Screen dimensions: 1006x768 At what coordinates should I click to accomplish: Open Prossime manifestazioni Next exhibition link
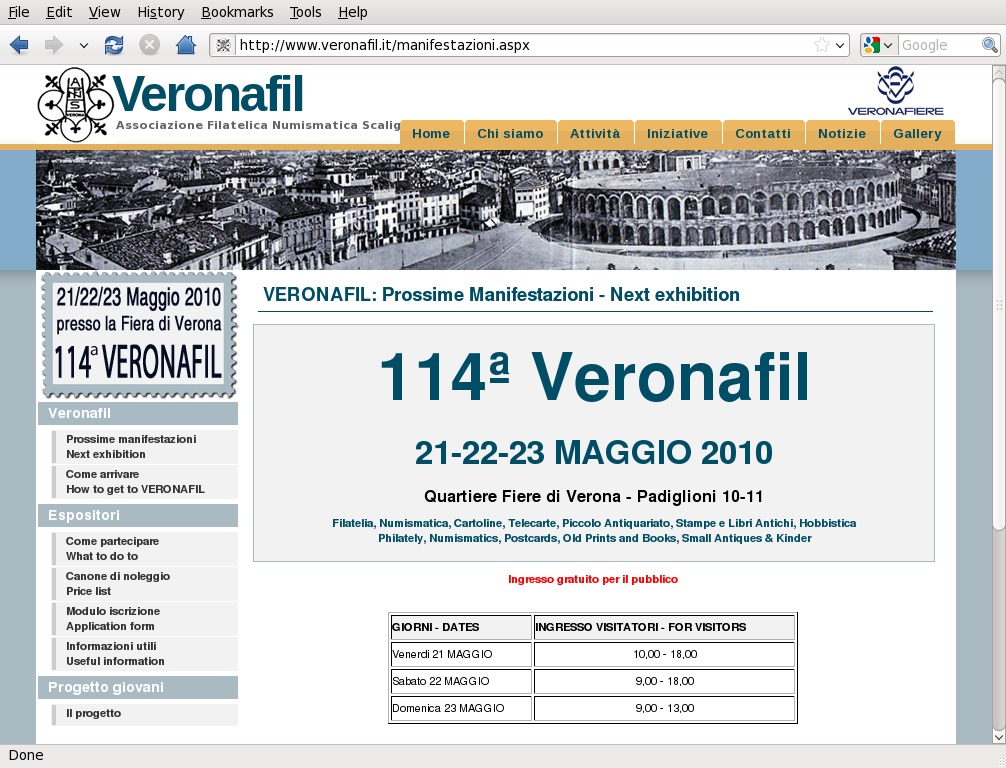(x=145, y=447)
